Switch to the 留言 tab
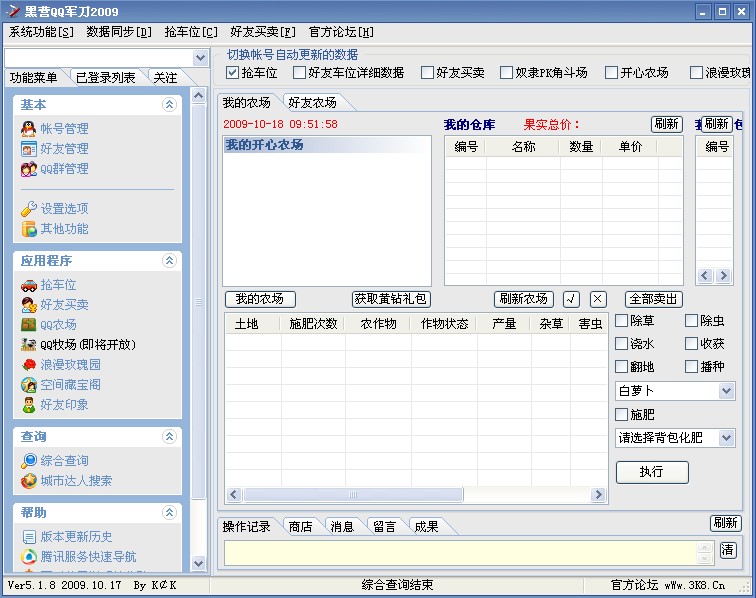This screenshot has width=756, height=598. pos(385,527)
